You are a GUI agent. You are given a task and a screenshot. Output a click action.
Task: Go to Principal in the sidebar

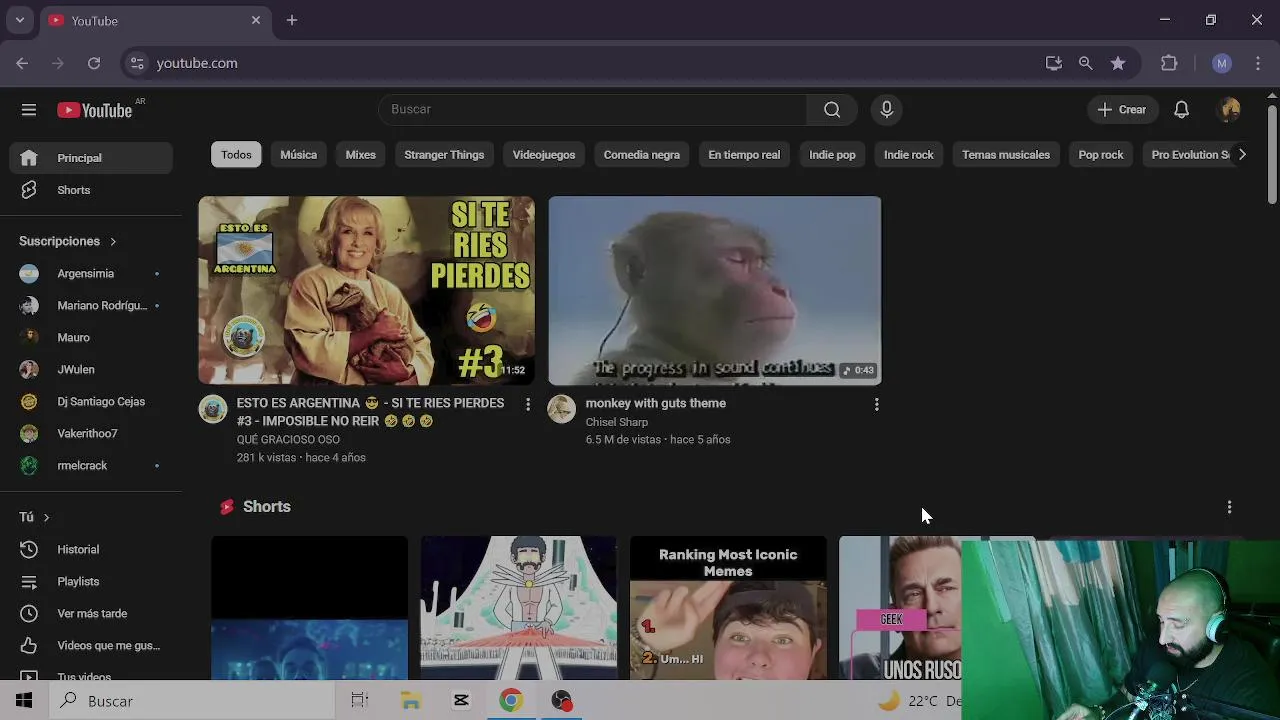pos(91,158)
